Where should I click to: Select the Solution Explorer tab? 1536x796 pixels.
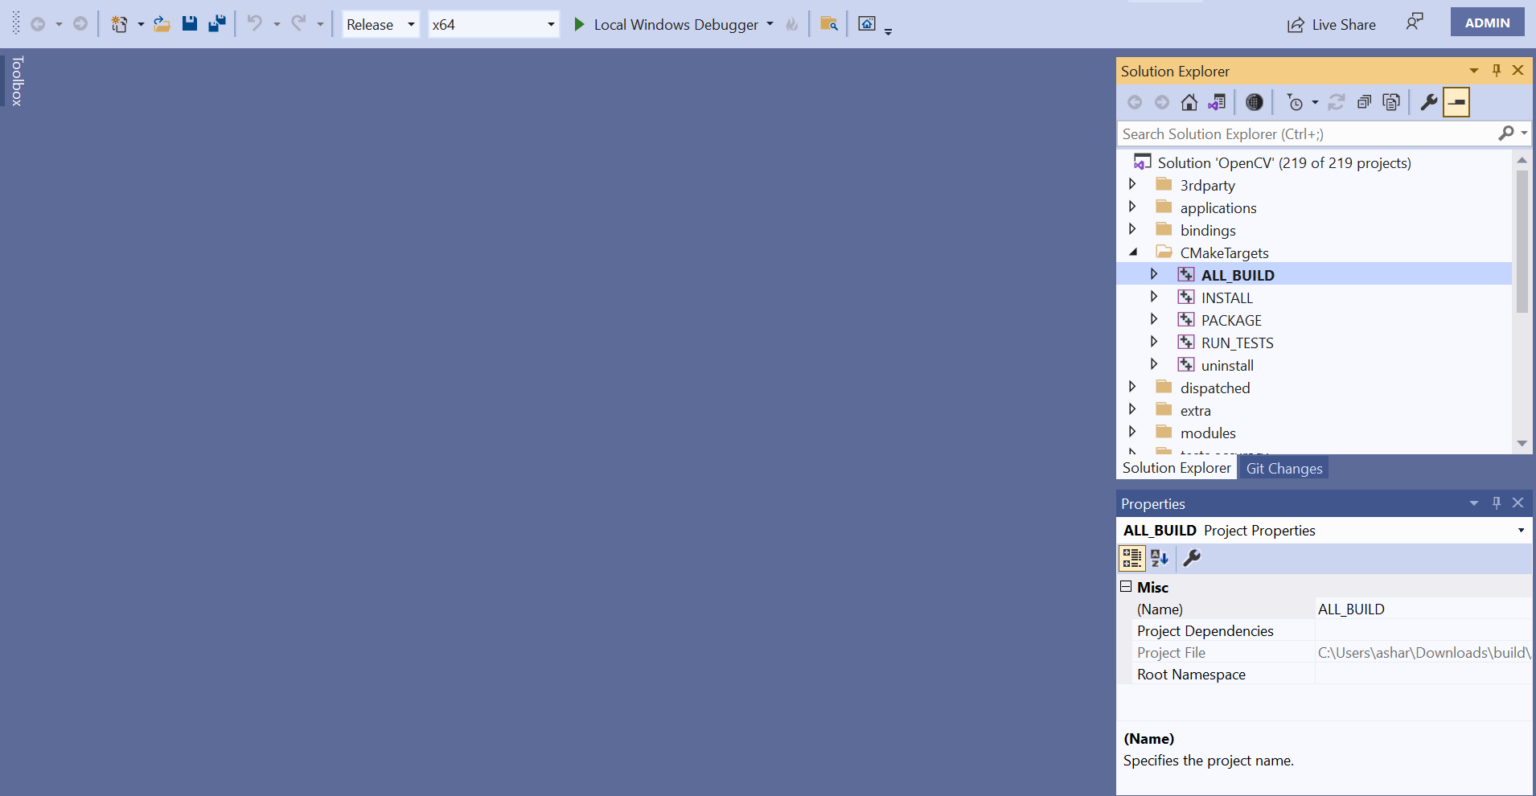coord(1176,467)
